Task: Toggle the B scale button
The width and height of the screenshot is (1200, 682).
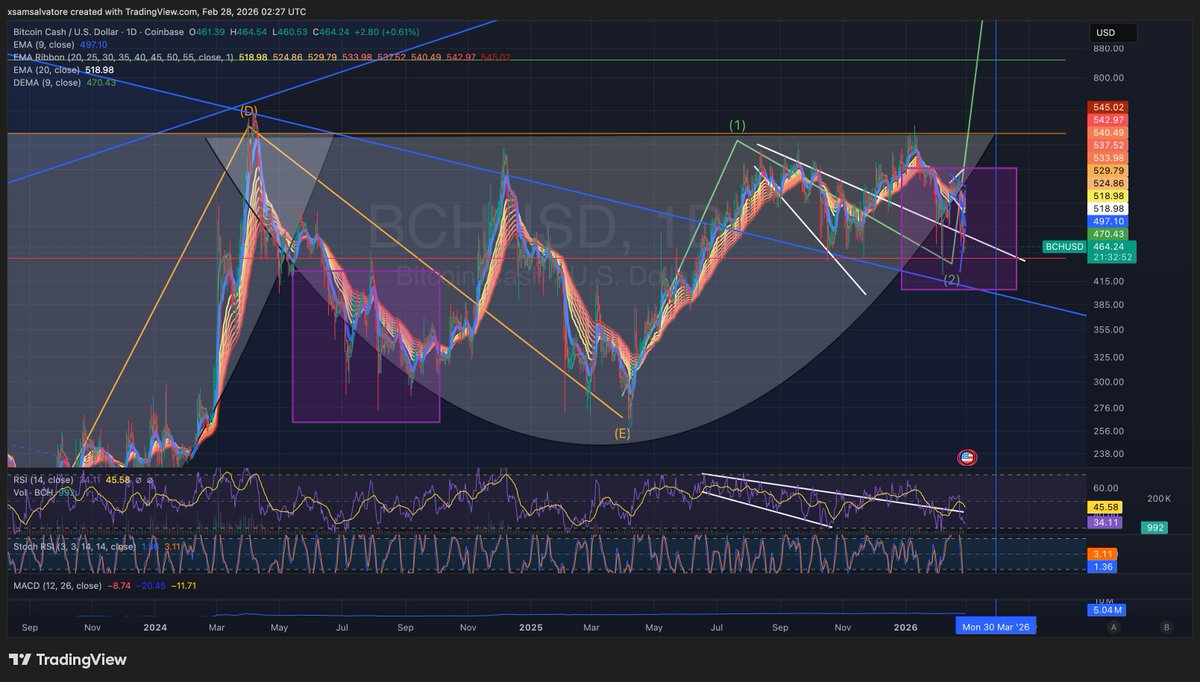Action: pyautogui.click(x=1166, y=627)
